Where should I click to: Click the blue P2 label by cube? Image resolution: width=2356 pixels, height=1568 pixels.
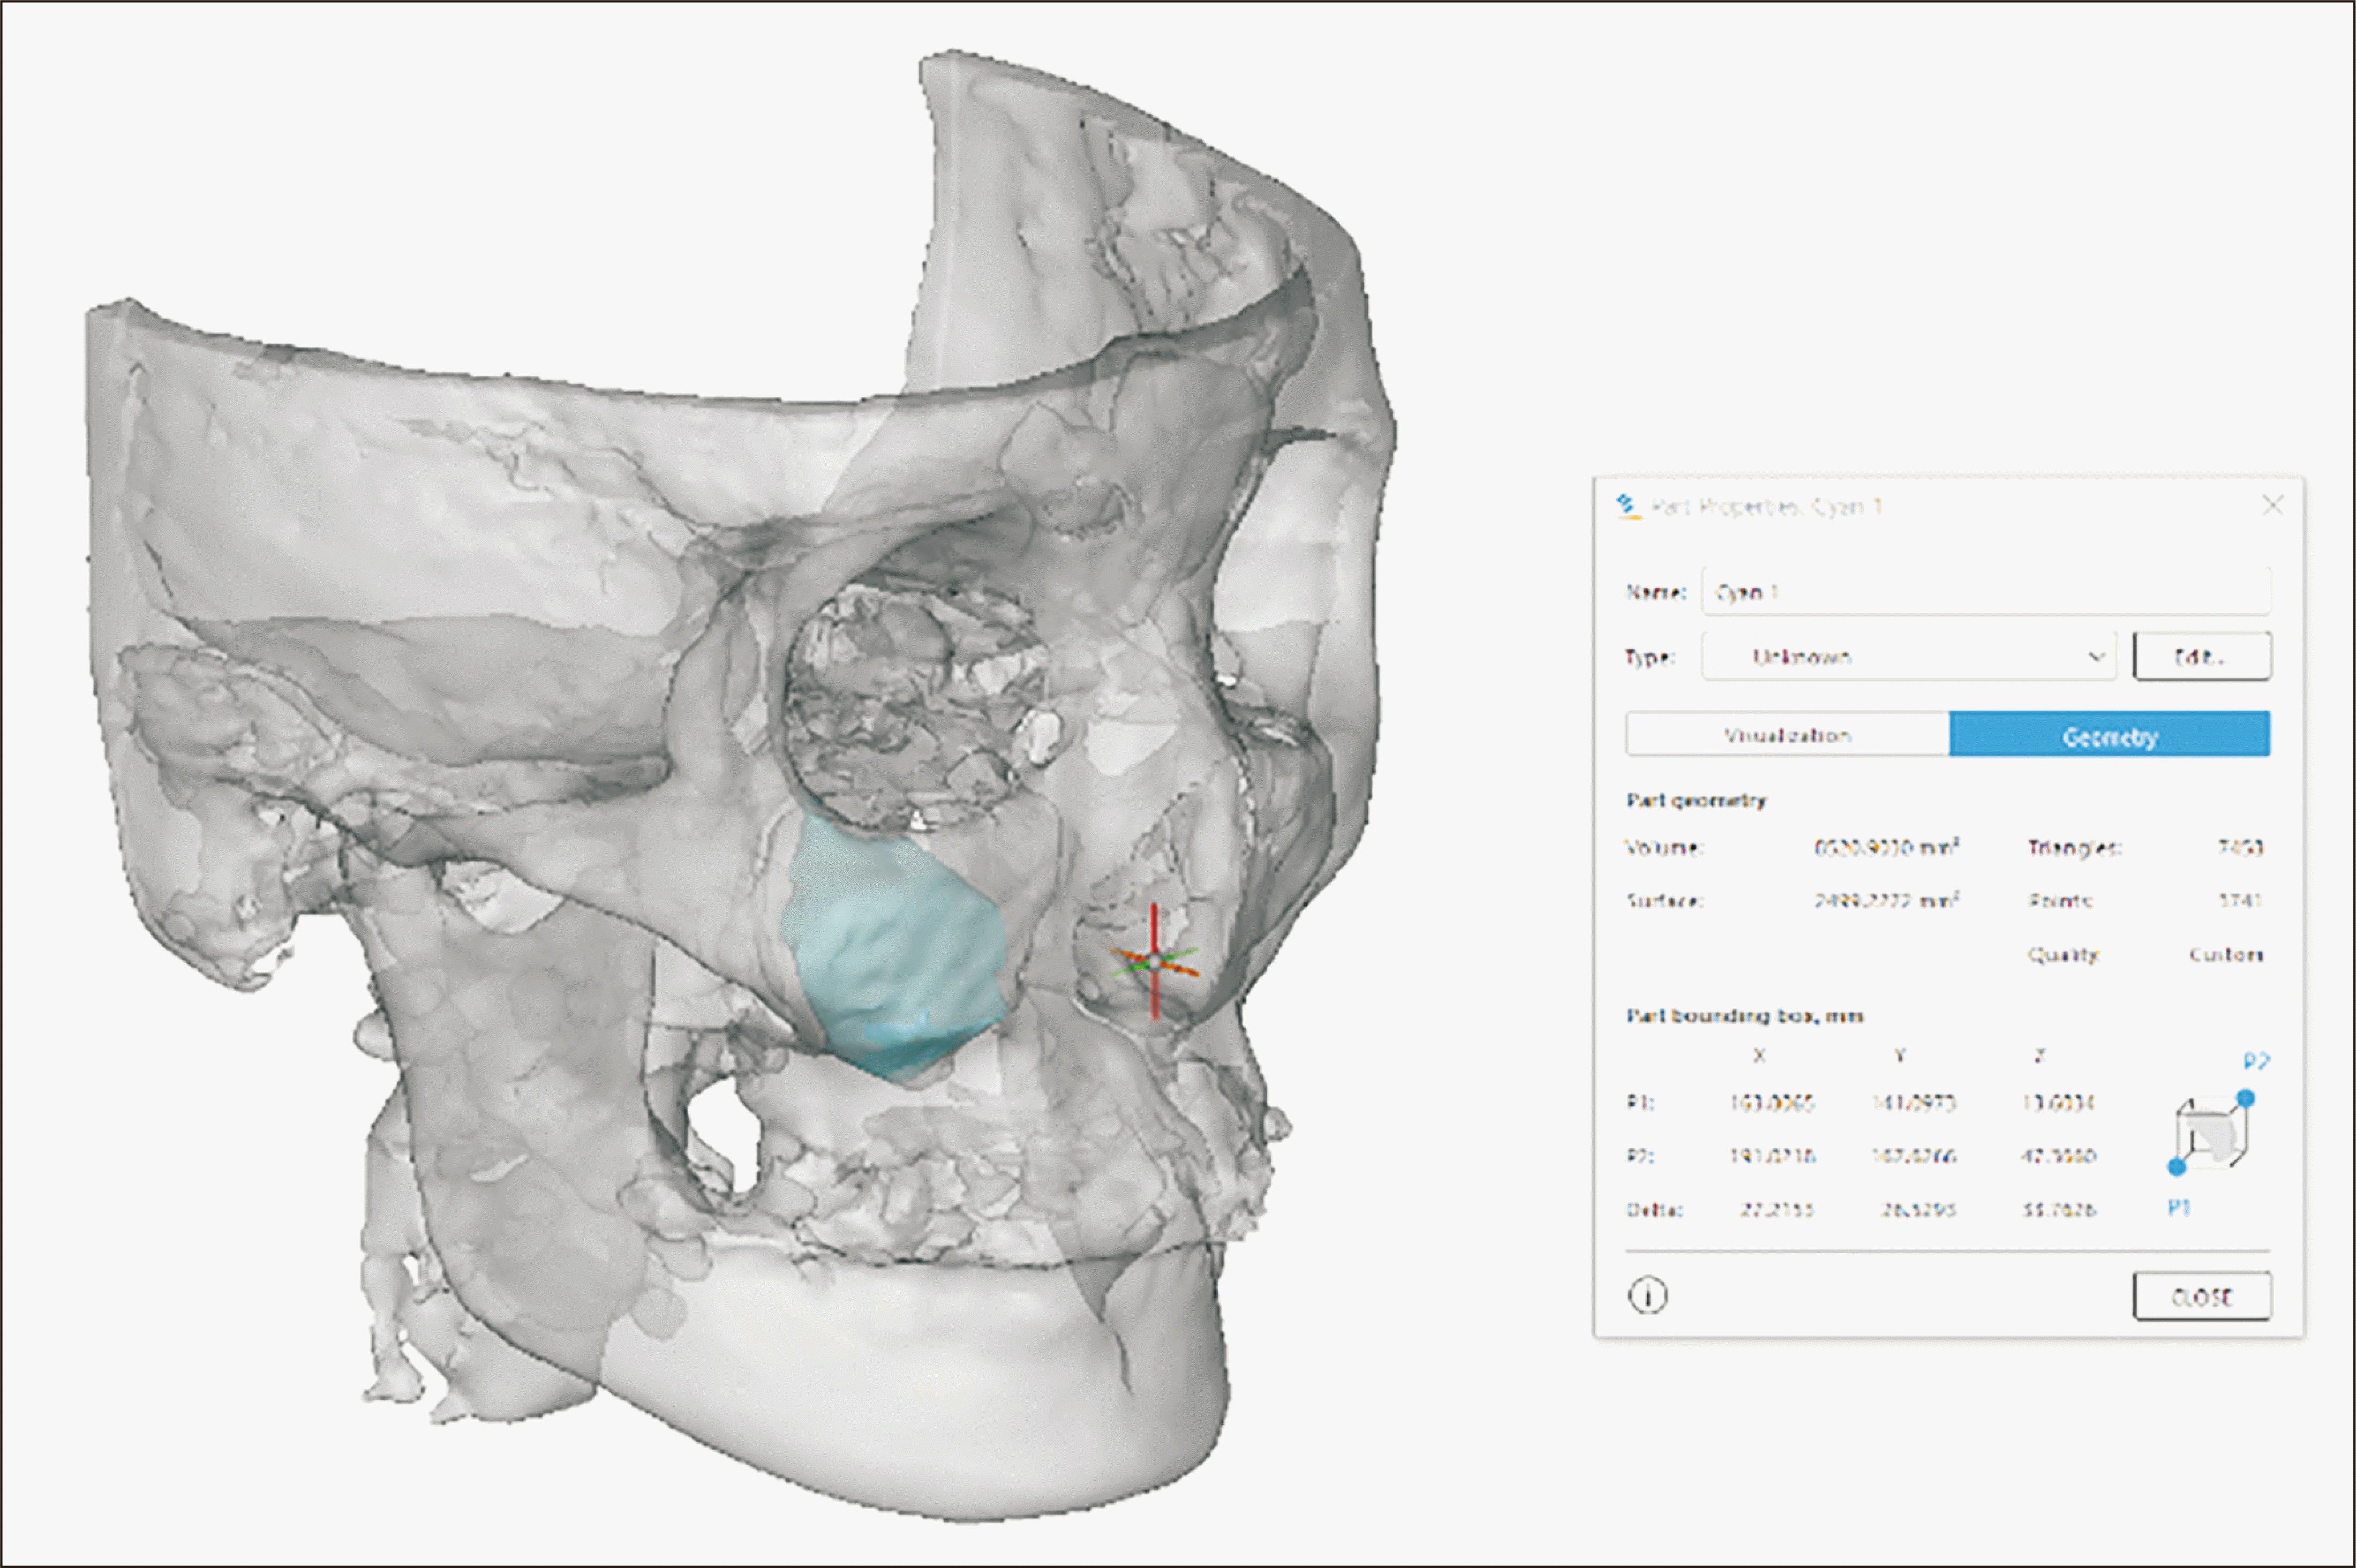(2257, 1061)
